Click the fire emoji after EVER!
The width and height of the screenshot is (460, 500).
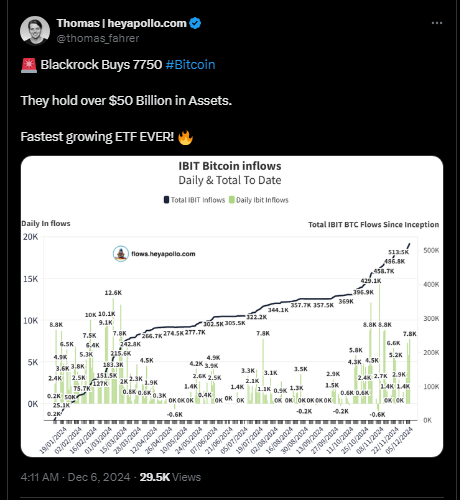click(185, 137)
